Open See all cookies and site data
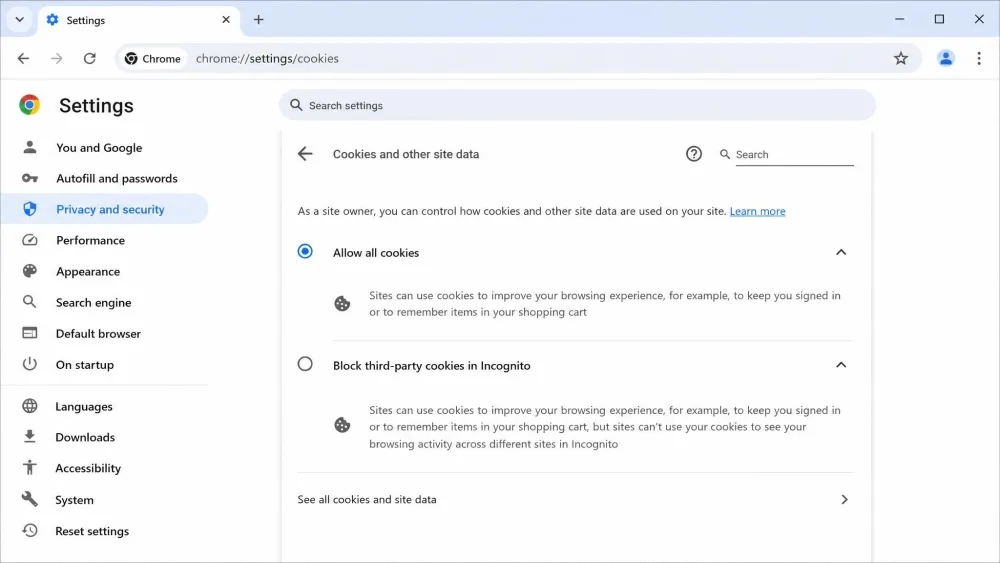The height and width of the screenshot is (563, 1000). pyautogui.click(x=575, y=499)
